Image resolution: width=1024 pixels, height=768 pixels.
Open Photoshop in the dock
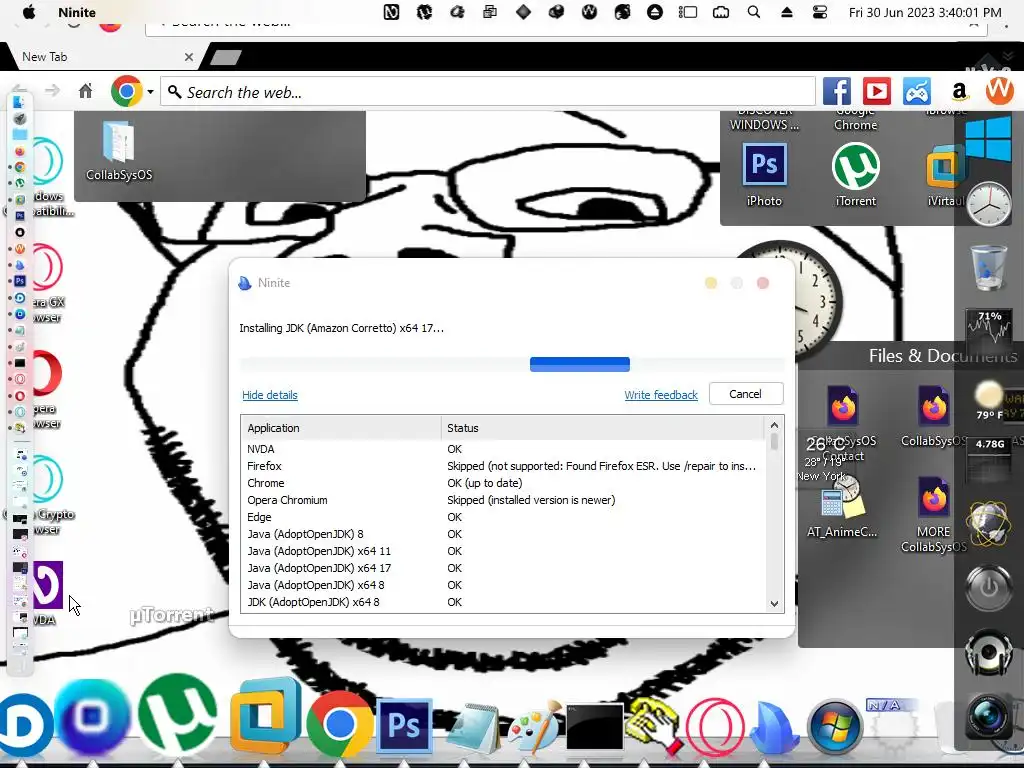point(404,725)
